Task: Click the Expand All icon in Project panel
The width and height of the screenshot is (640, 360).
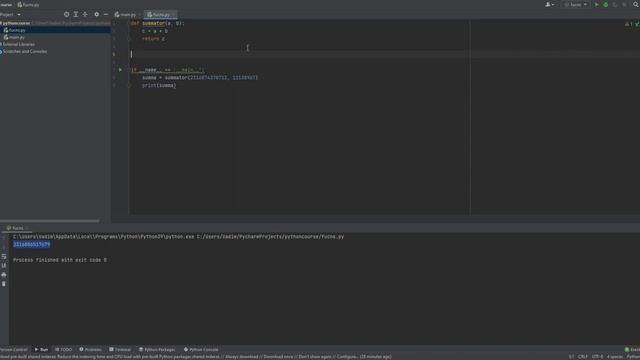Action: [76, 14]
